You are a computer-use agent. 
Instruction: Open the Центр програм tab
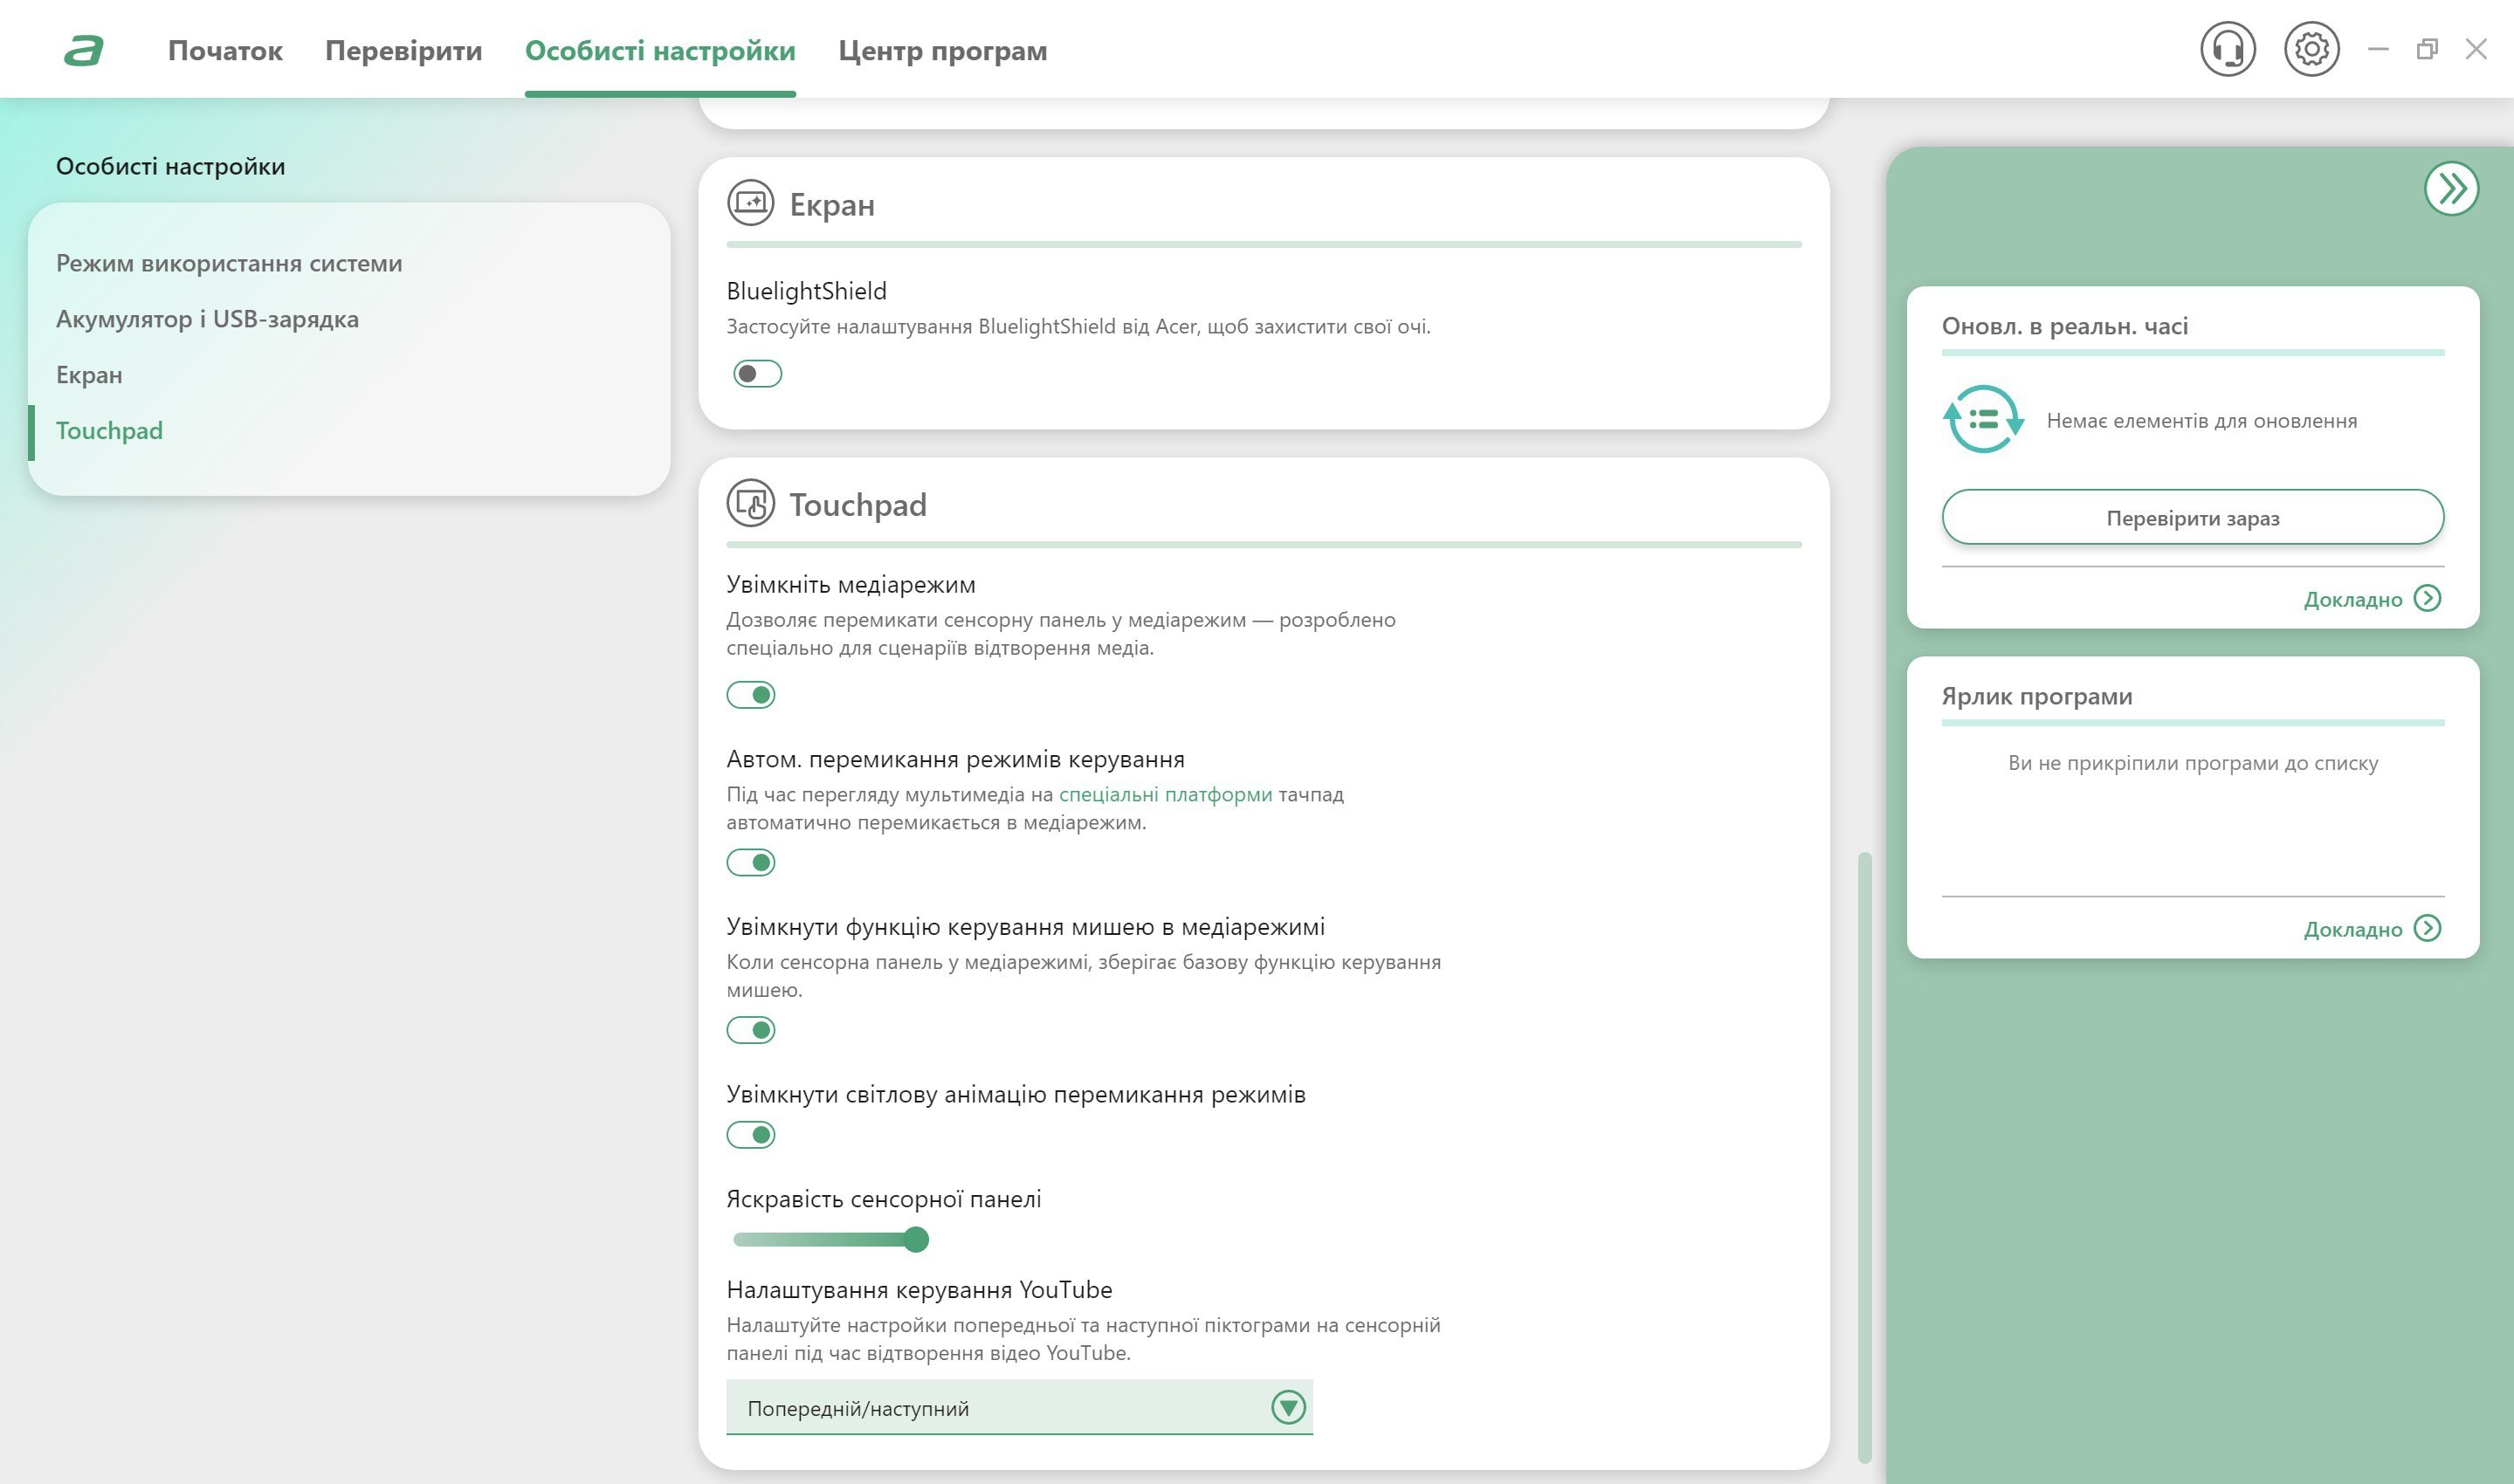pos(943,50)
